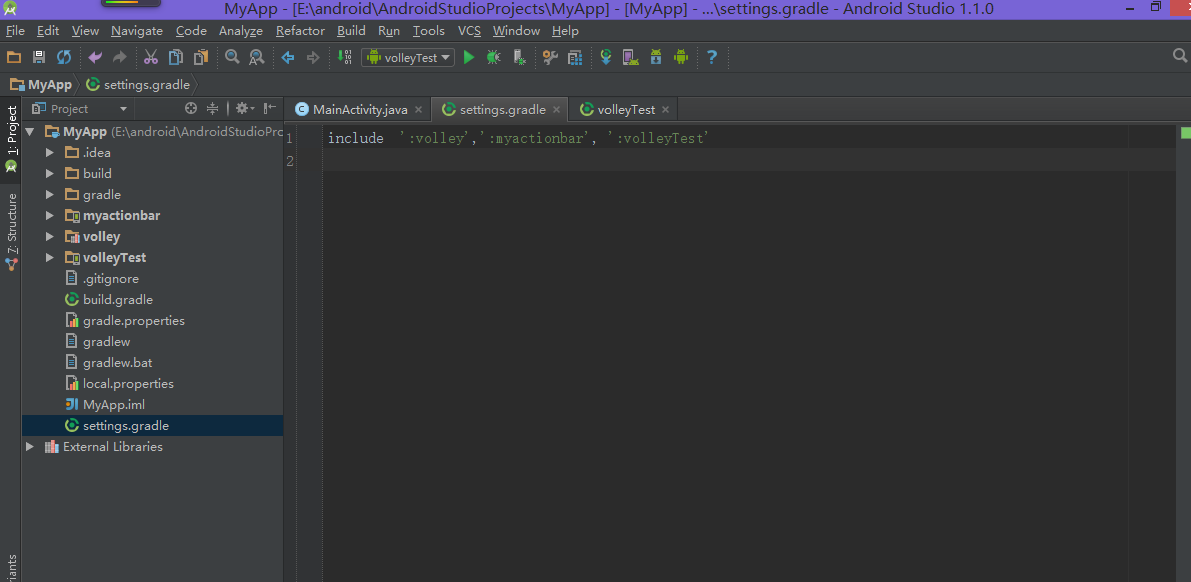The image size is (1191, 582).
Task: Click the Scroll from Source target icon
Action: coord(191,109)
